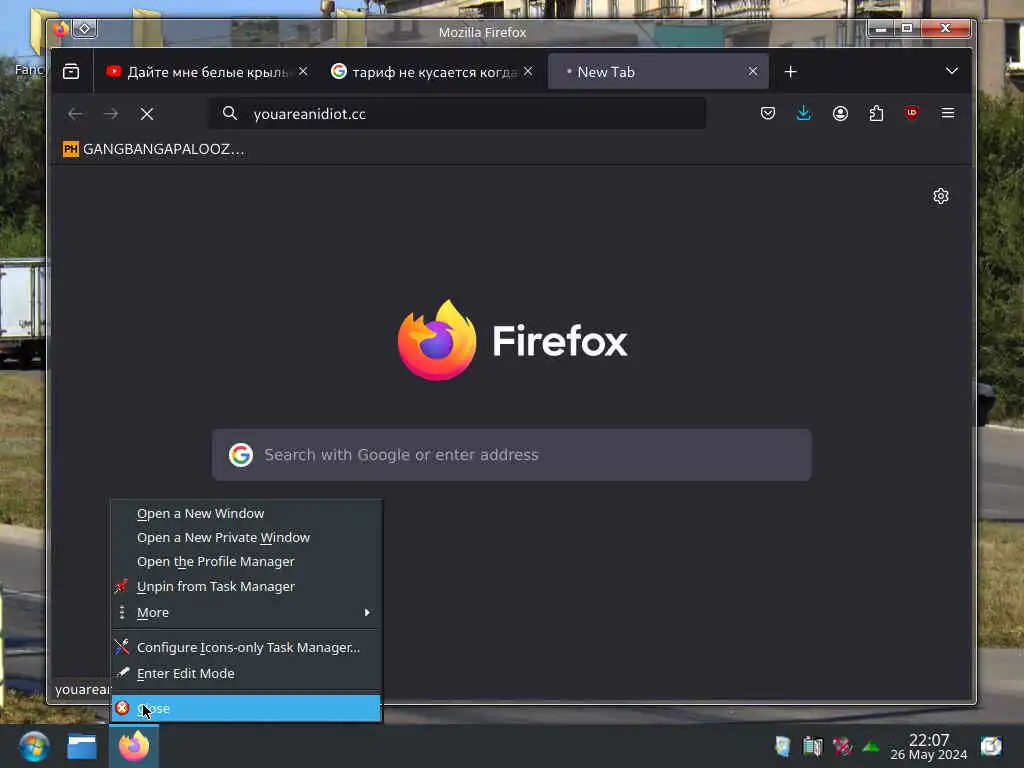Choose 'Close' in the taskbar context menu
The width and height of the screenshot is (1024, 768).
pyautogui.click(x=246, y=708)
